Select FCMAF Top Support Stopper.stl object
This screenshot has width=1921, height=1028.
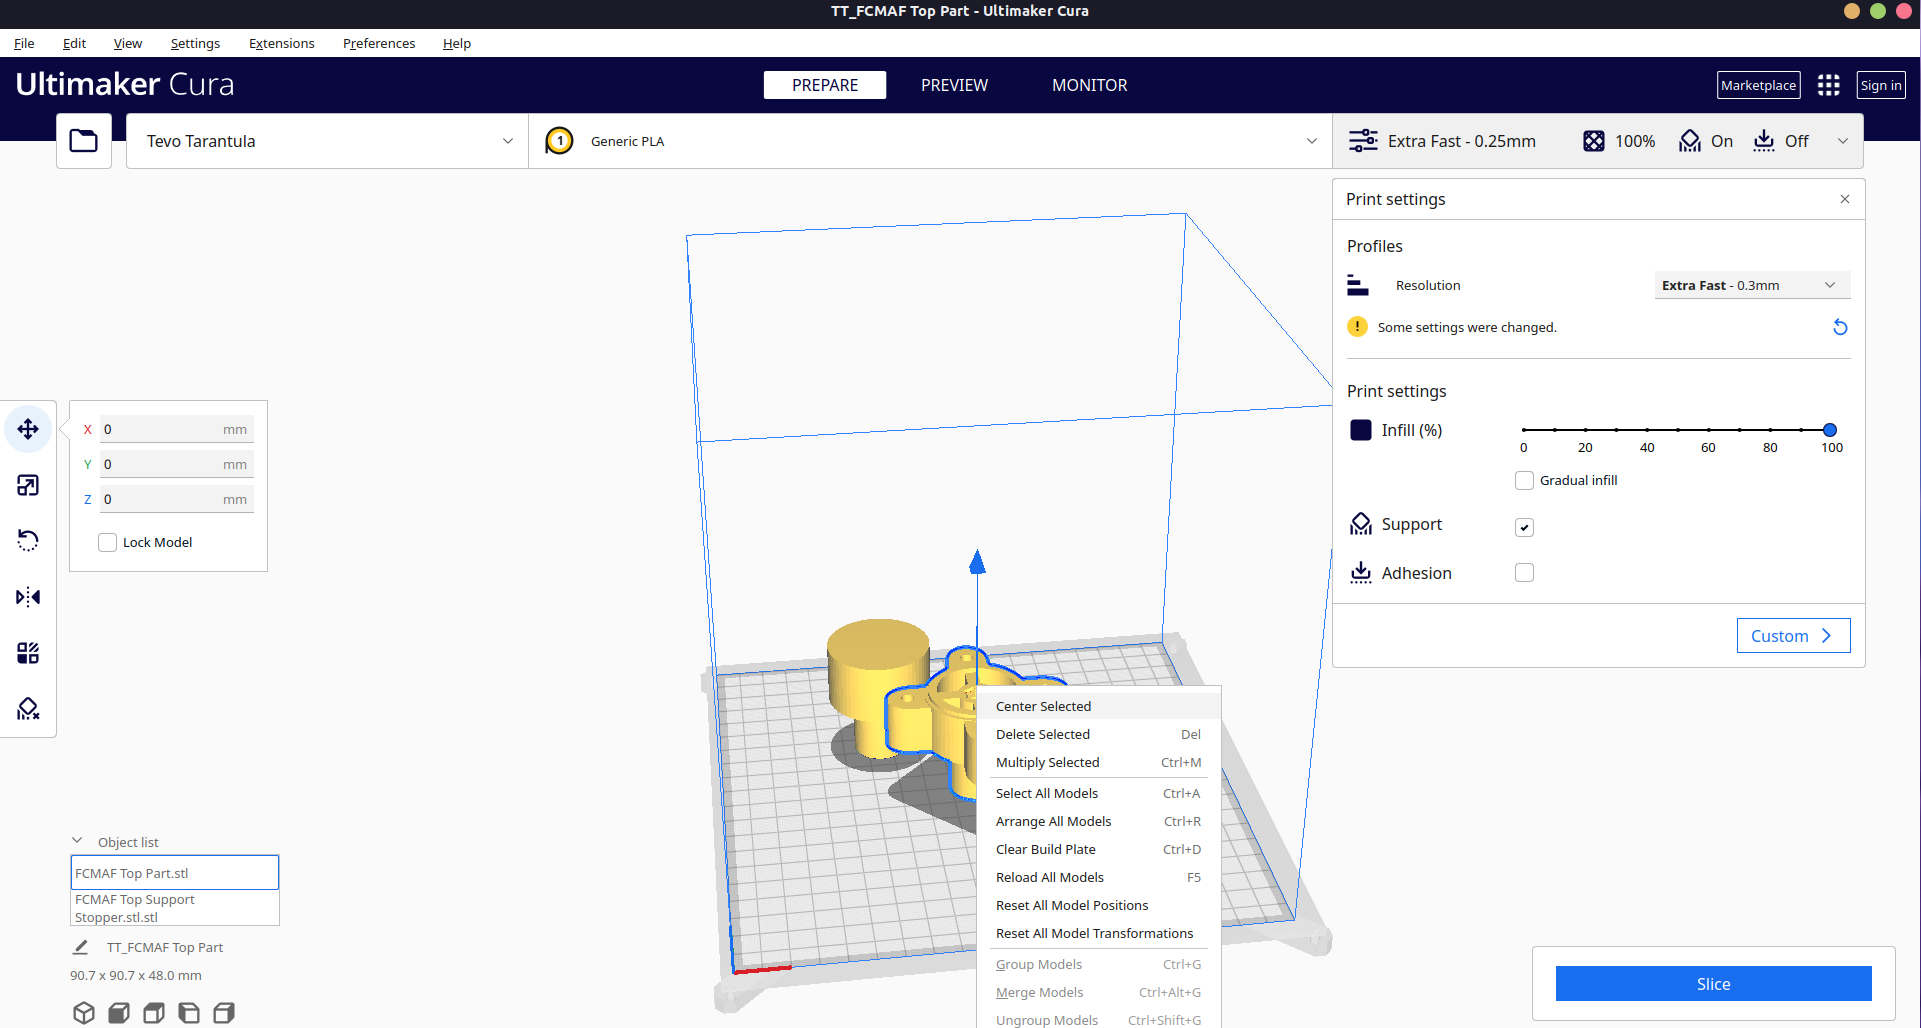[x=175, y=908]
